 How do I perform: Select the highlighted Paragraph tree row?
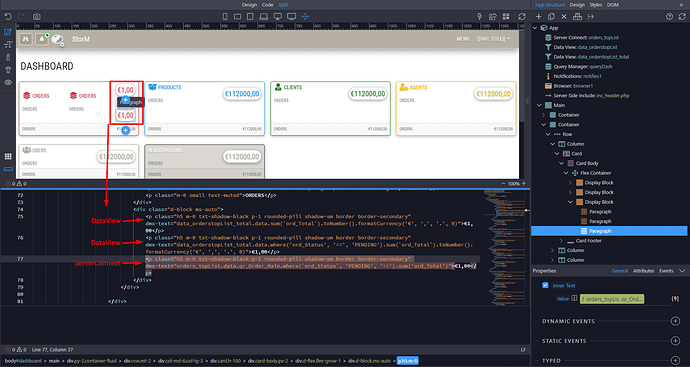click(x=609, y=231)
